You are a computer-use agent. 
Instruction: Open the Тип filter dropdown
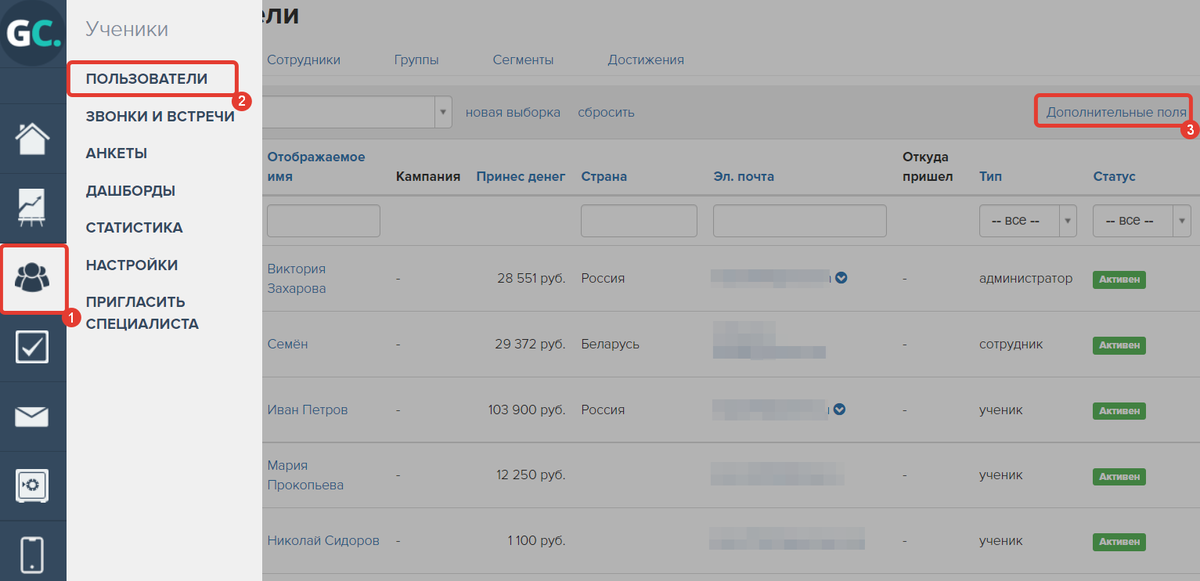(x=1027, y=220)
